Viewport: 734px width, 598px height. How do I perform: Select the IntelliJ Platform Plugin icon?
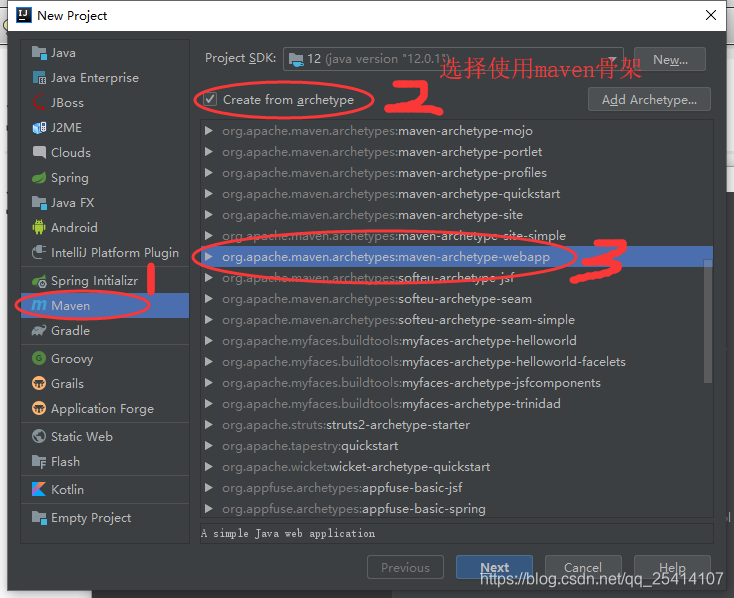click(x=39, y=252)
